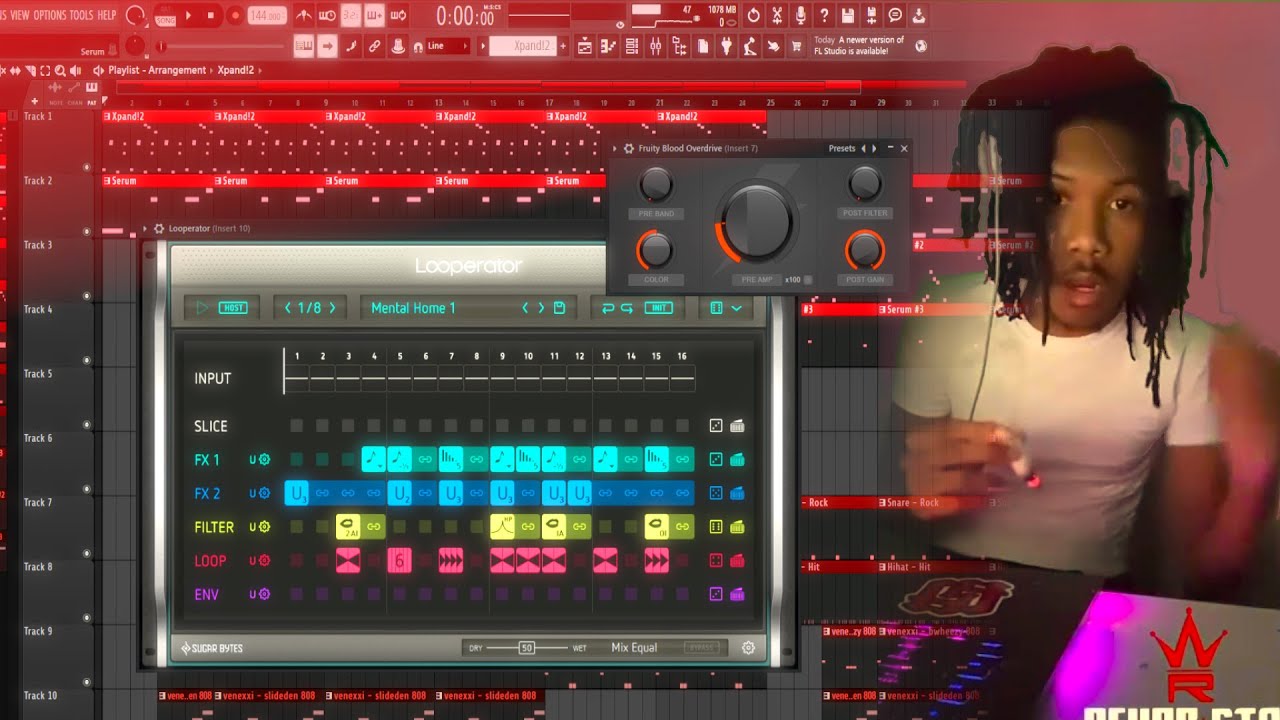This screenshot has height=720, width=1280.
Task: Randomize the FX 2 row dice icon
Action: [716, 493]
